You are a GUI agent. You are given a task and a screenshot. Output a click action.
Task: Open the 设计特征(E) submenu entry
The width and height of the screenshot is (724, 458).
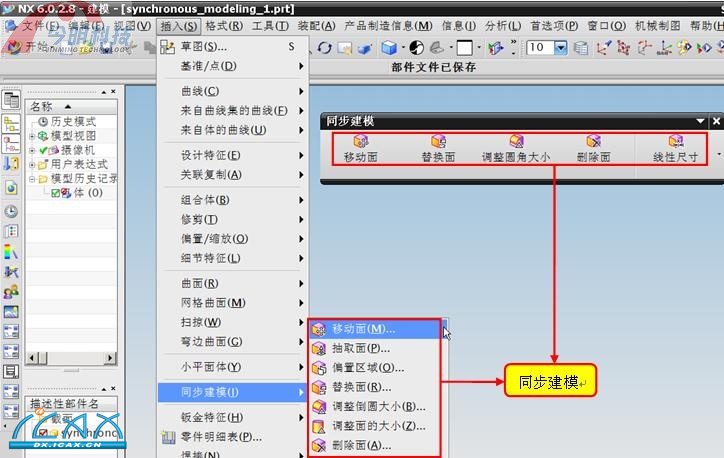coord(233,155)
